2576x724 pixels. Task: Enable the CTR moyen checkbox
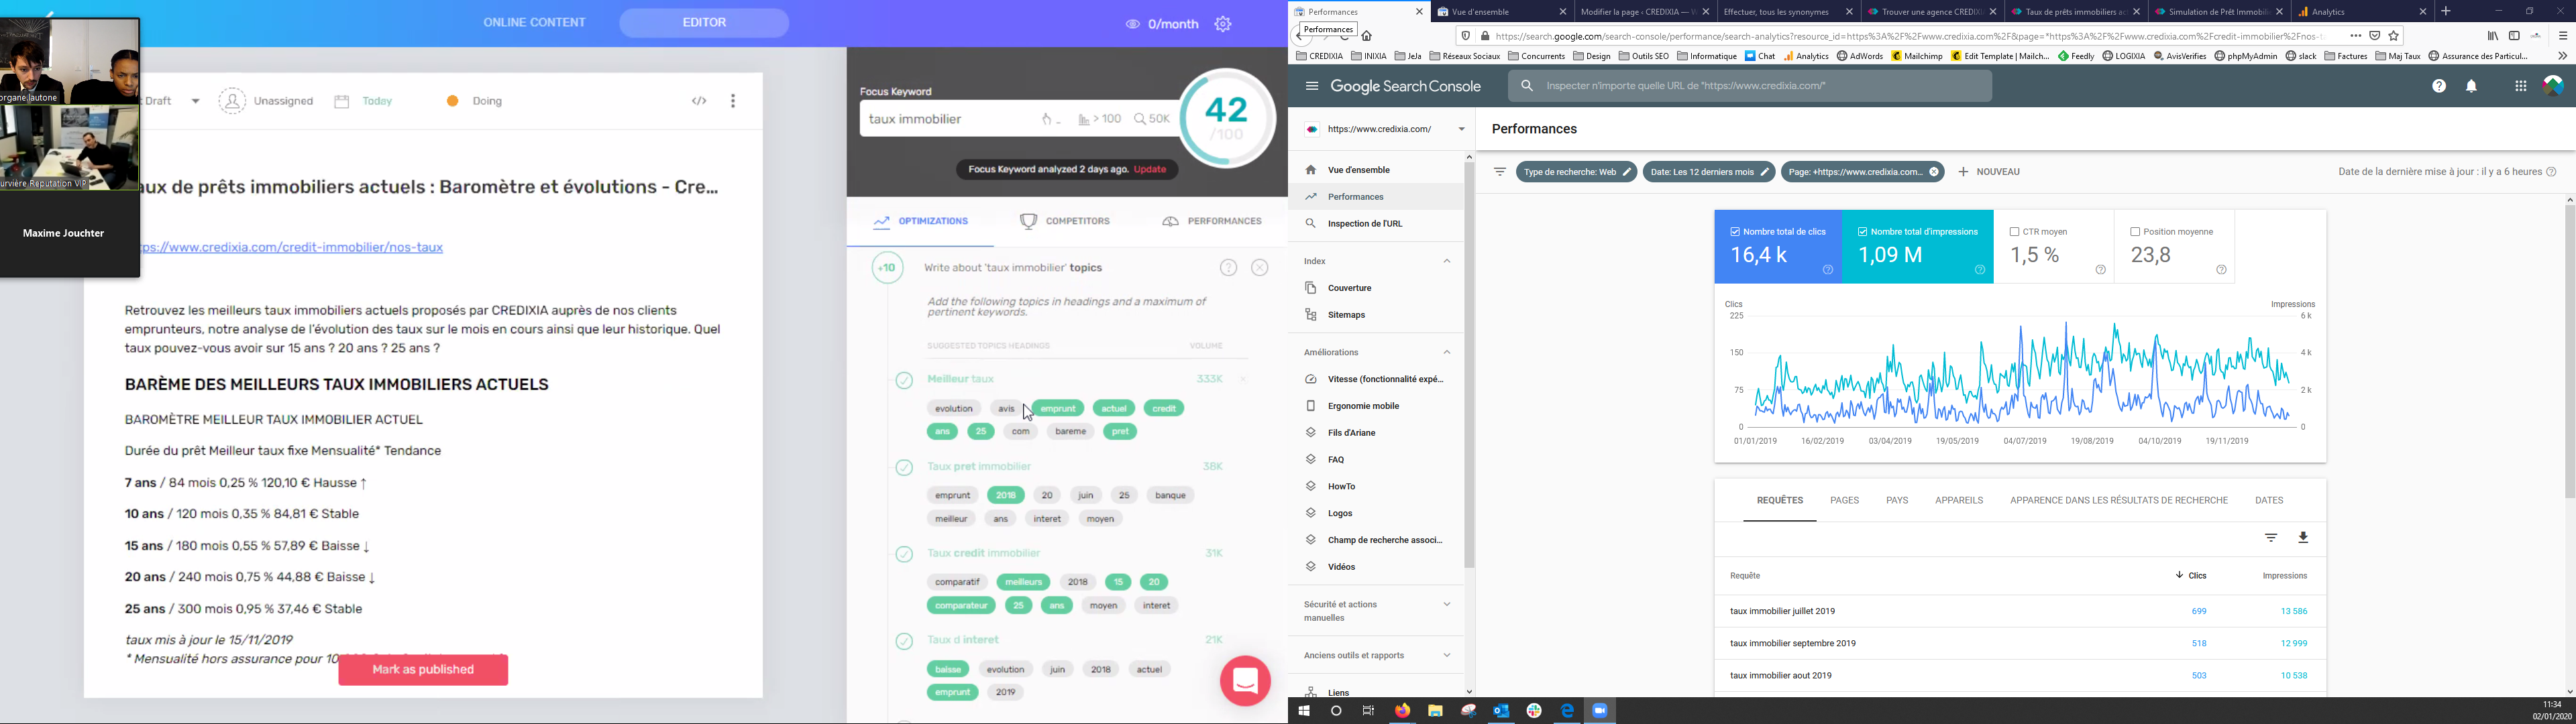tap(2014, 232)
